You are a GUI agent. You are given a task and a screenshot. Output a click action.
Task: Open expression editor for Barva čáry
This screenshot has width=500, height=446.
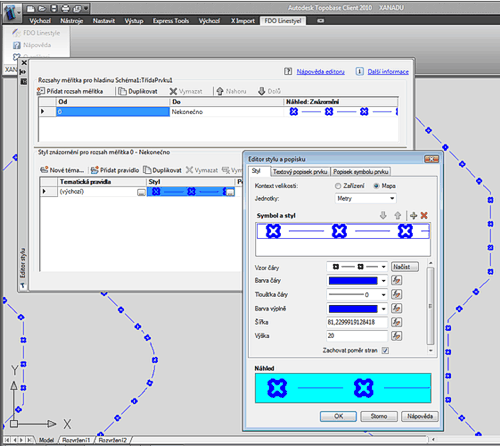396,280
